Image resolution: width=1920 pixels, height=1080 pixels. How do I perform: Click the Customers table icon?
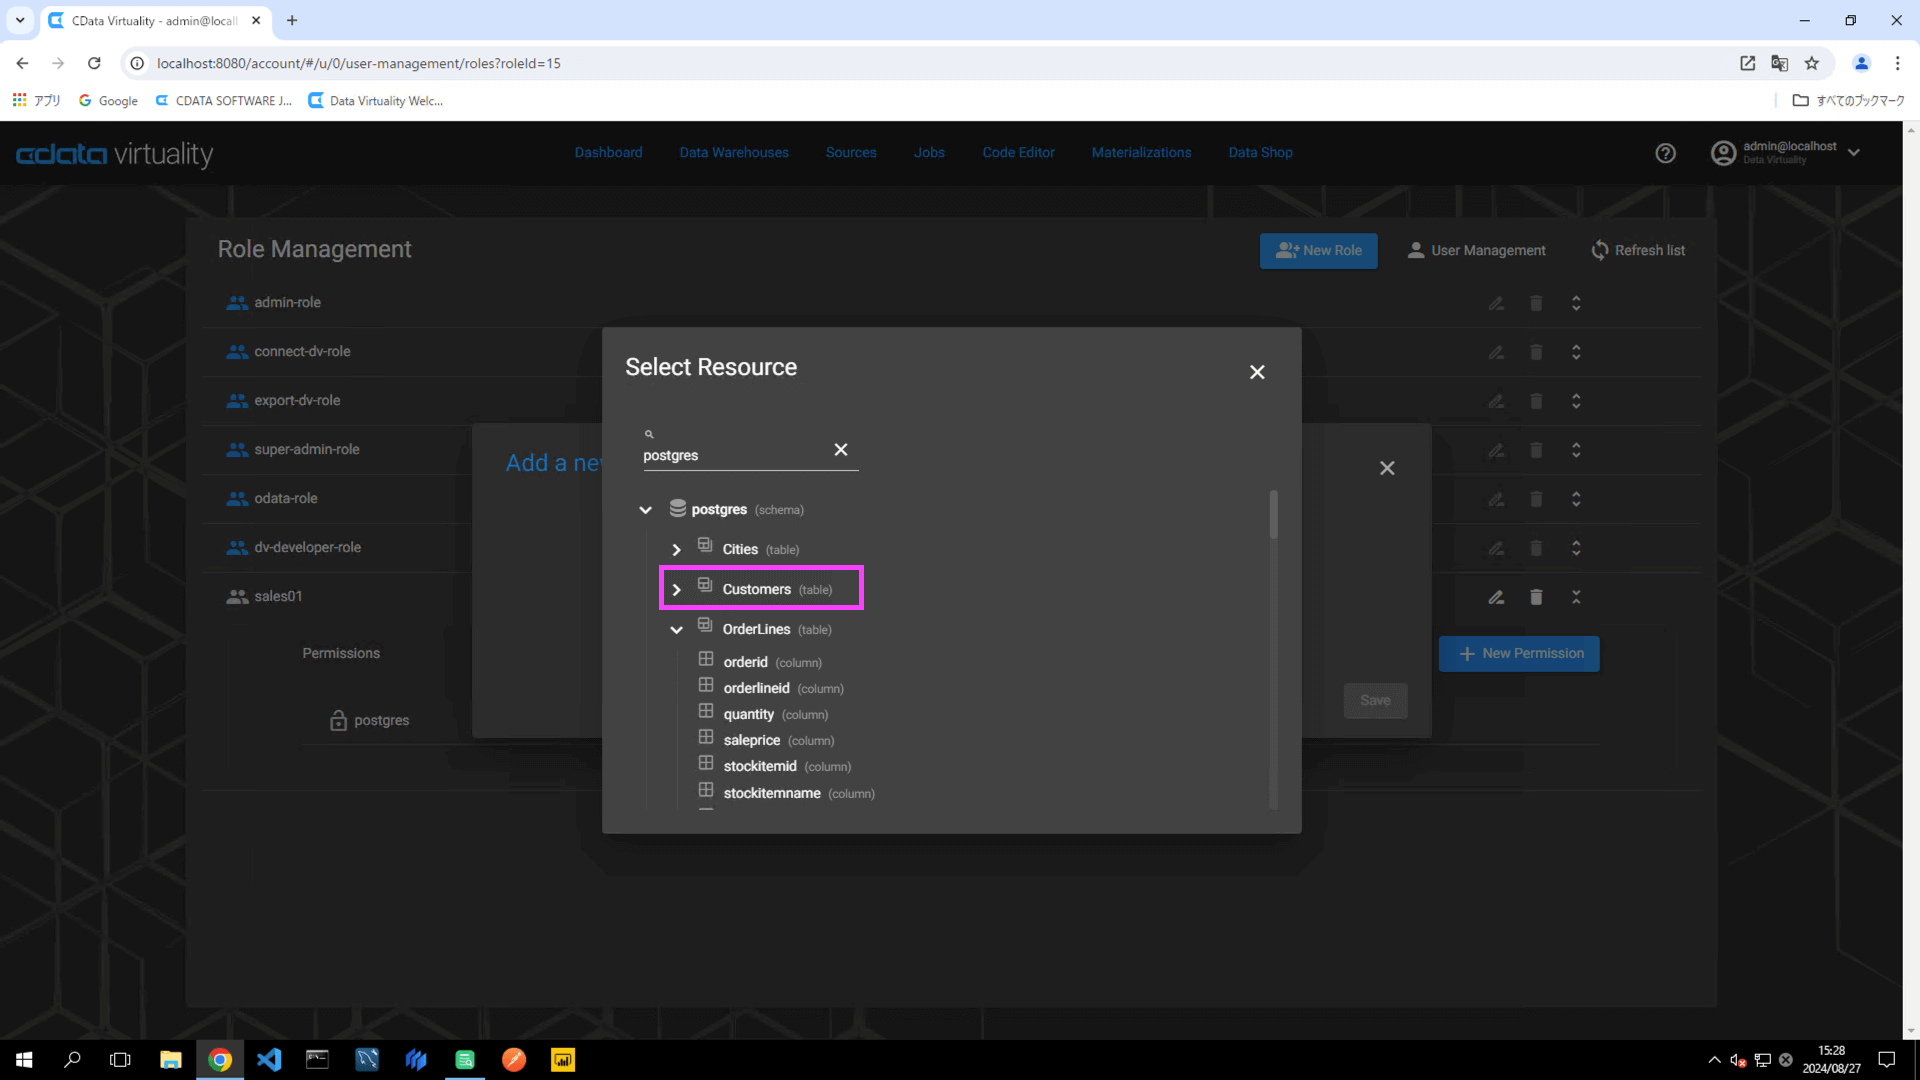705,586
